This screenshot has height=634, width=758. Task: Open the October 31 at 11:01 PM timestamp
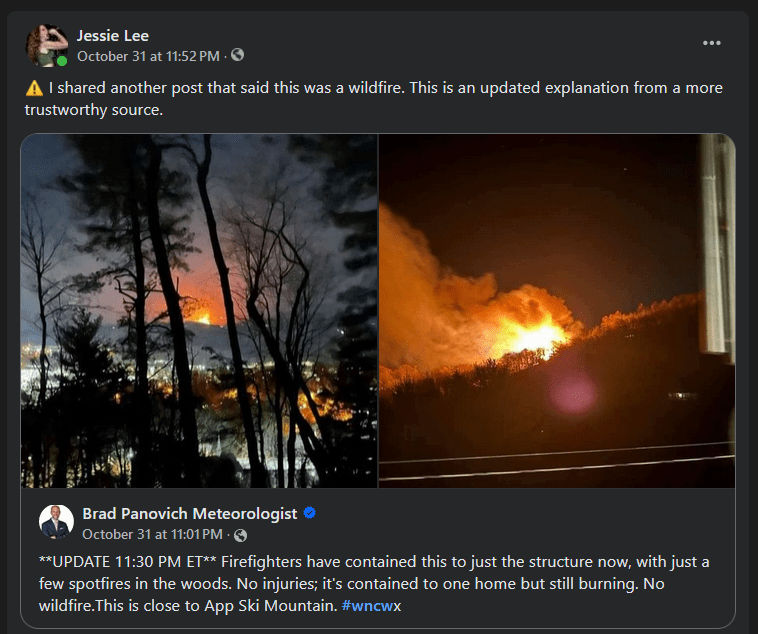pos(152,534)
